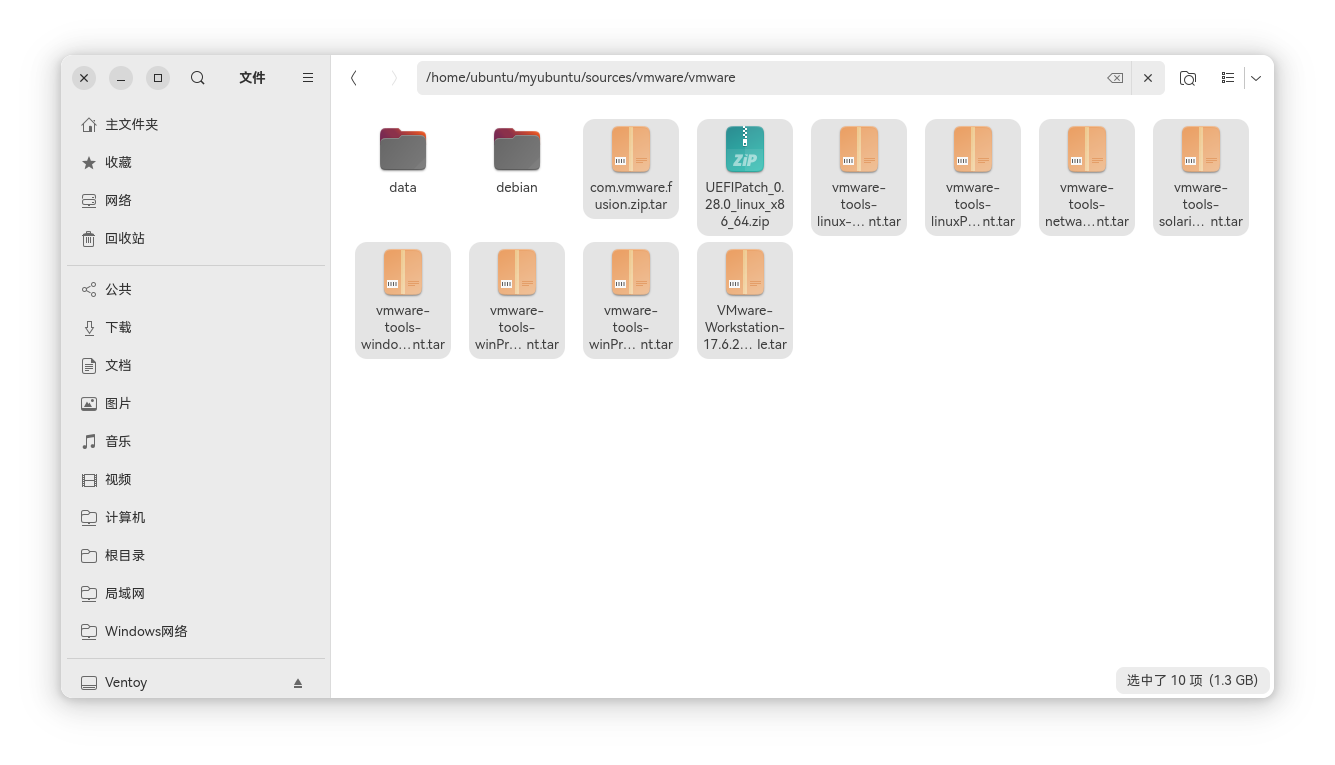Open 下载 downloads in the sidebar
This screenshot has width=1335, height=765.
[196, 328]
